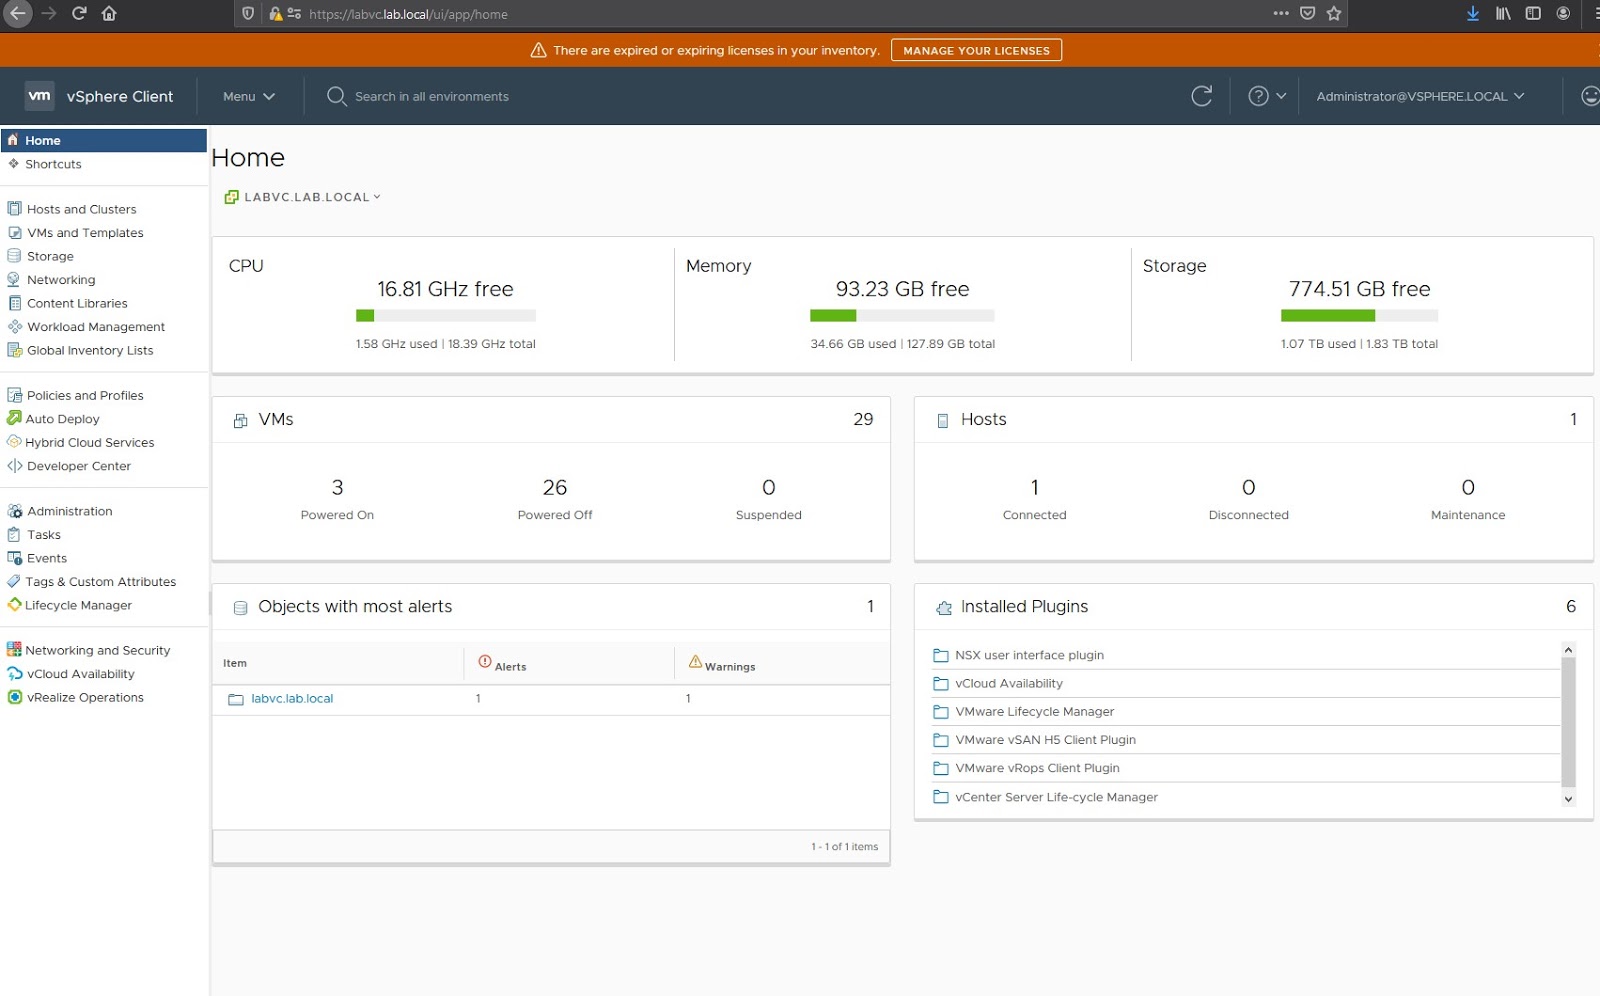1600x996 pixels.
Task: Click the Hosts and Clusters icon
Action: [x=14, y=209]
